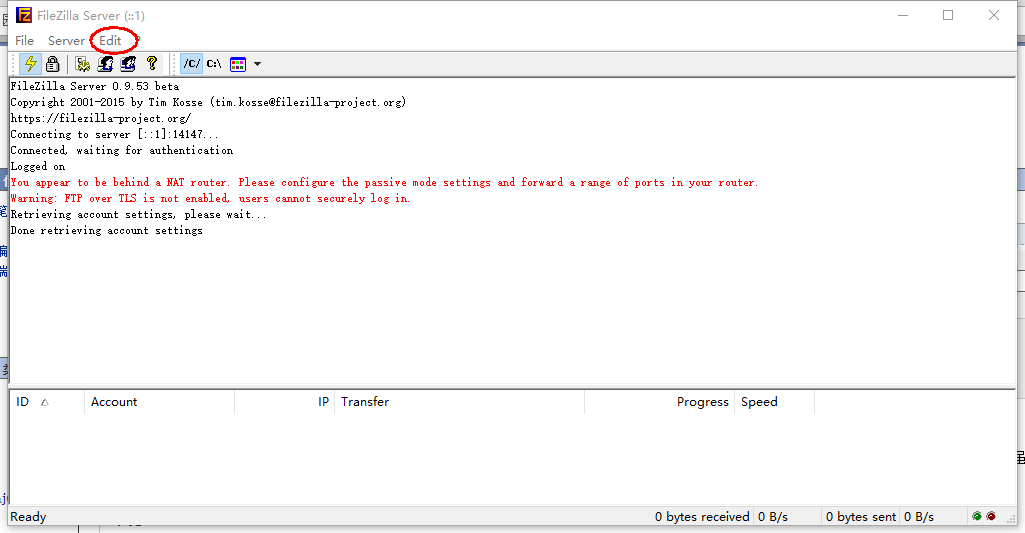
Task: Click 'Connected, waiting for authentication' log line
Action: point(122,150)
